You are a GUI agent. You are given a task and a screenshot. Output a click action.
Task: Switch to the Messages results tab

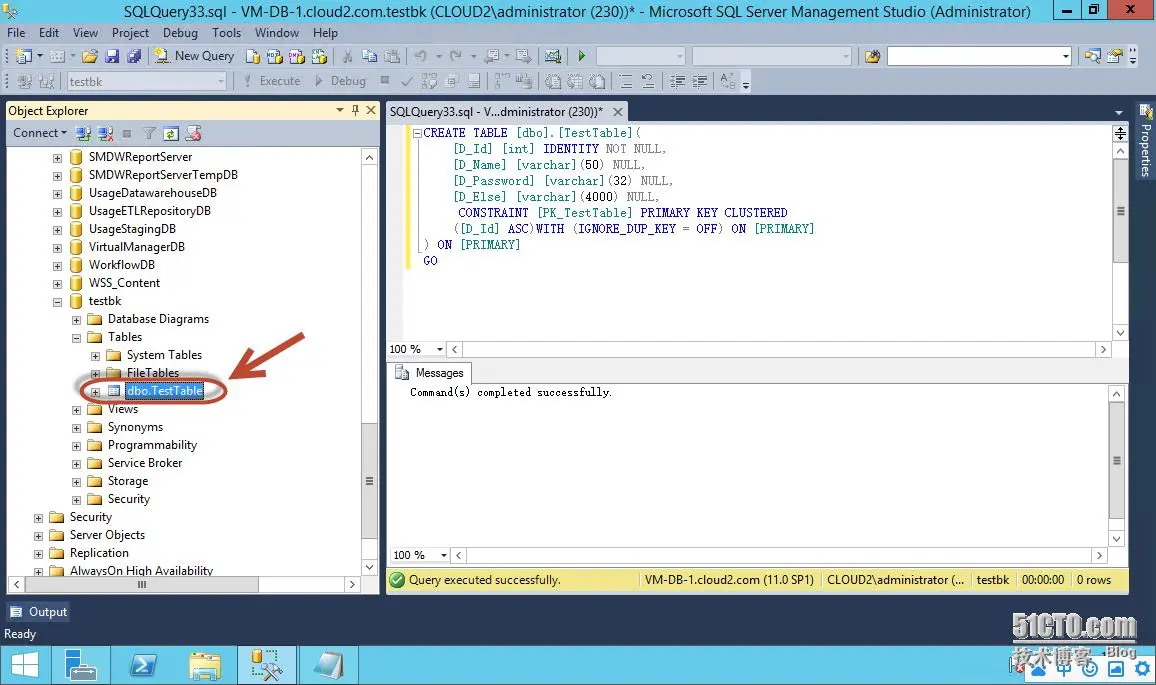(431, 373)
